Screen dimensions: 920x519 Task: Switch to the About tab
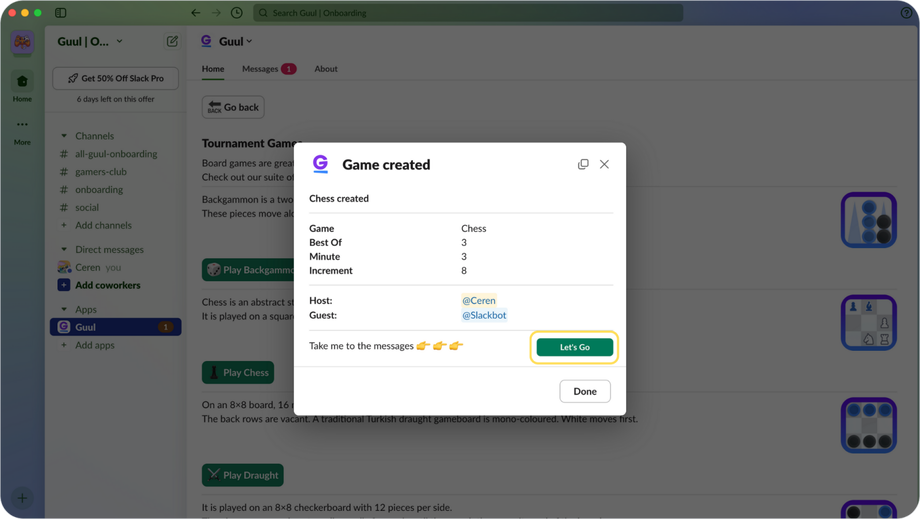pos(326,69)
